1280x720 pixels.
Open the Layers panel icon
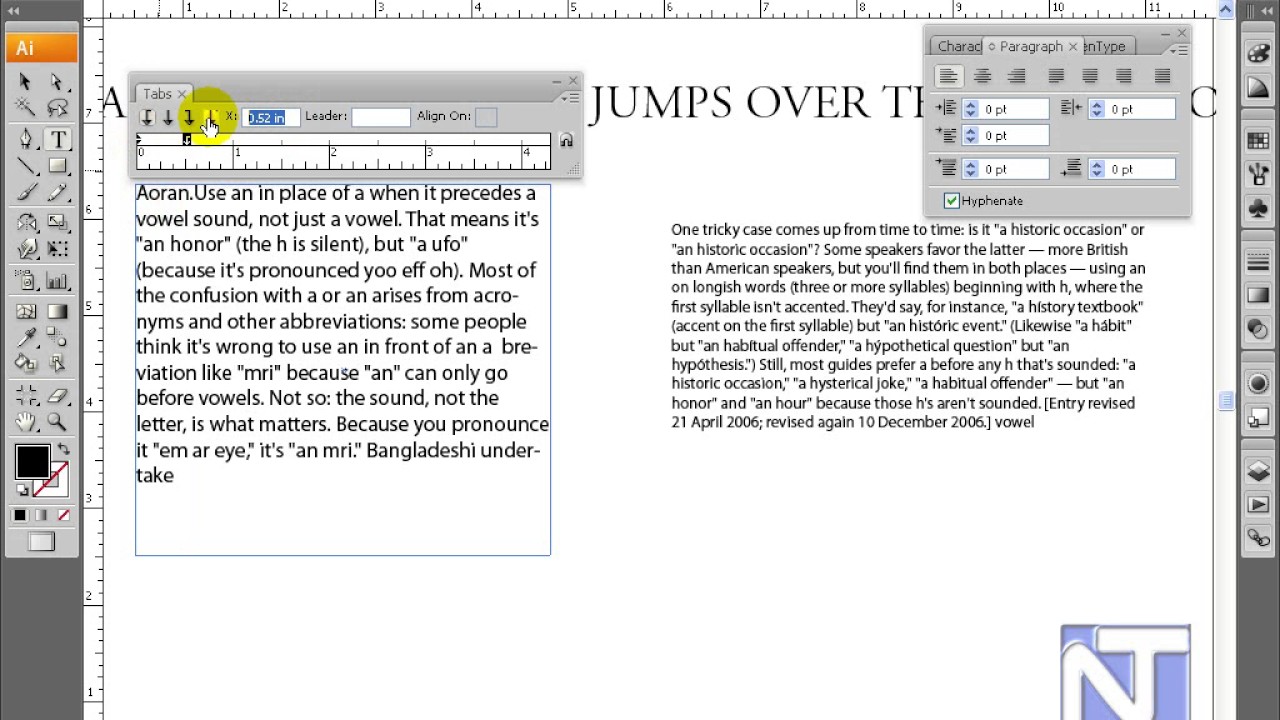[1258, 471]
